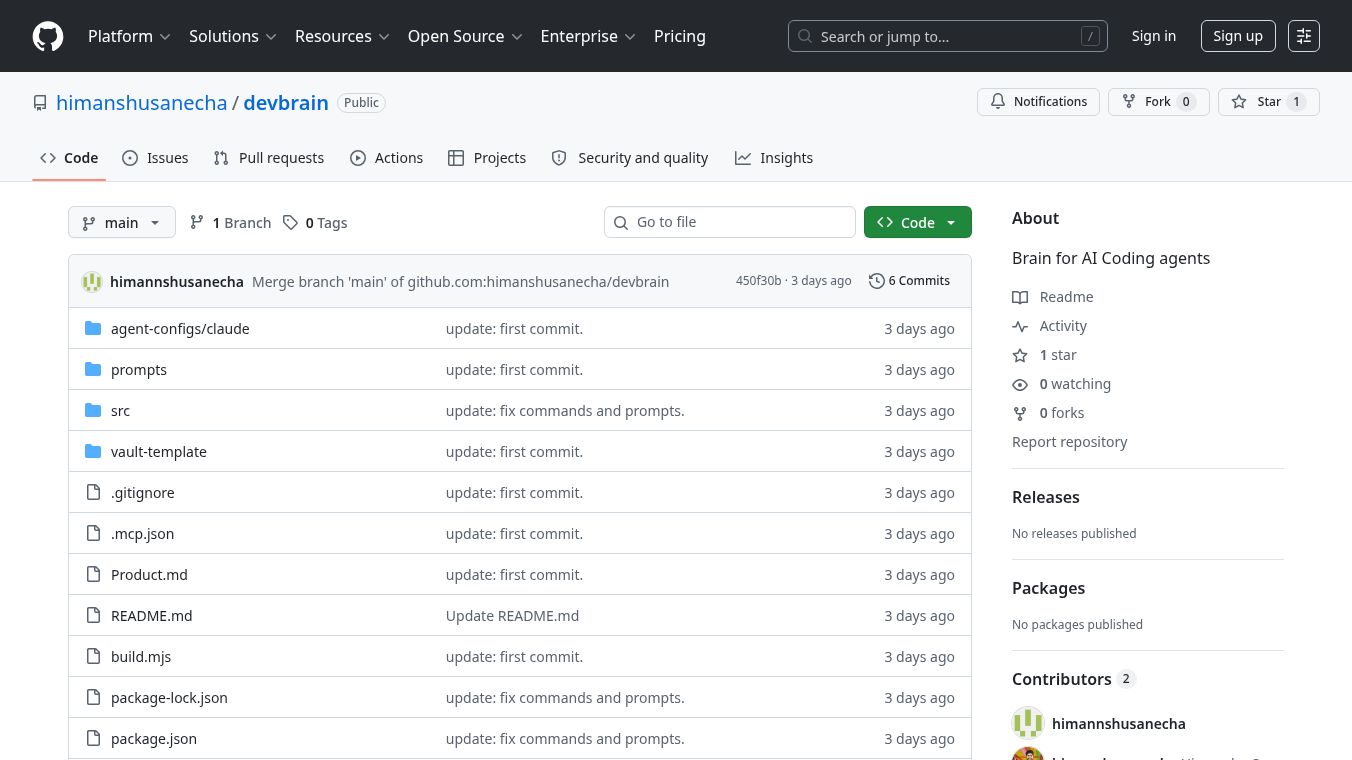This screenshot has height=760, width=1352.
Task: Open the .mcp.json file
Action: (142, 534)
